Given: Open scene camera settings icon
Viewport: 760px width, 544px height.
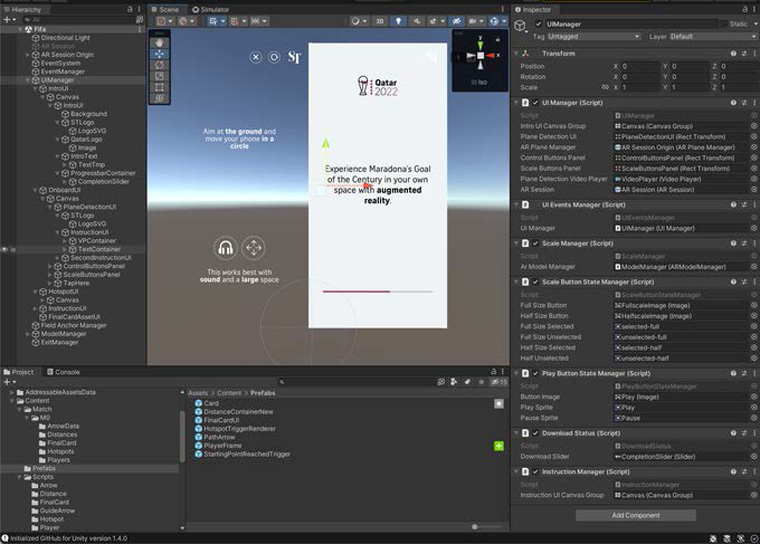Looking at the screenshot, I should pyautogui.click(x=476, y=21).
